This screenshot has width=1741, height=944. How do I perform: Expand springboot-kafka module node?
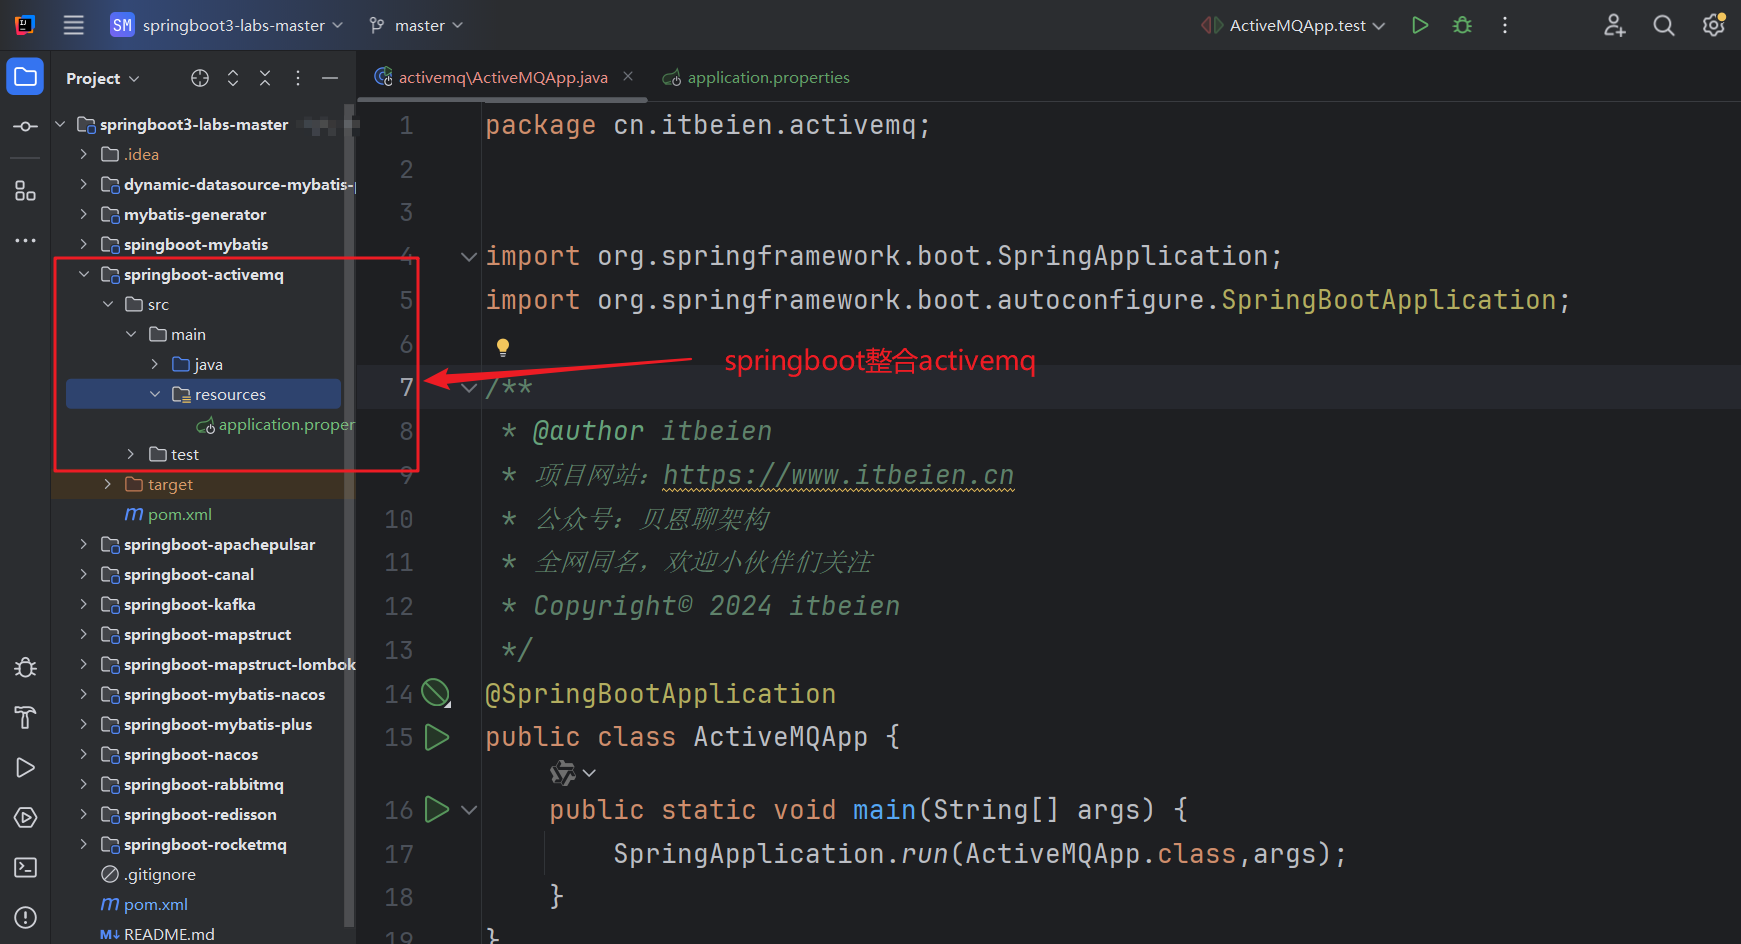pos(84,604)
